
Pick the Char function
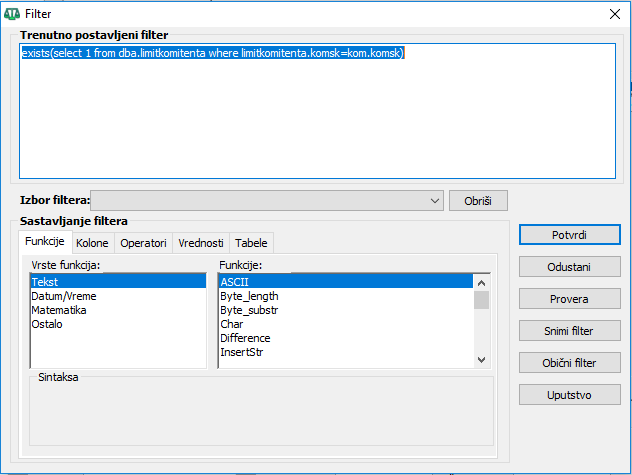click(x=346, y=324)
